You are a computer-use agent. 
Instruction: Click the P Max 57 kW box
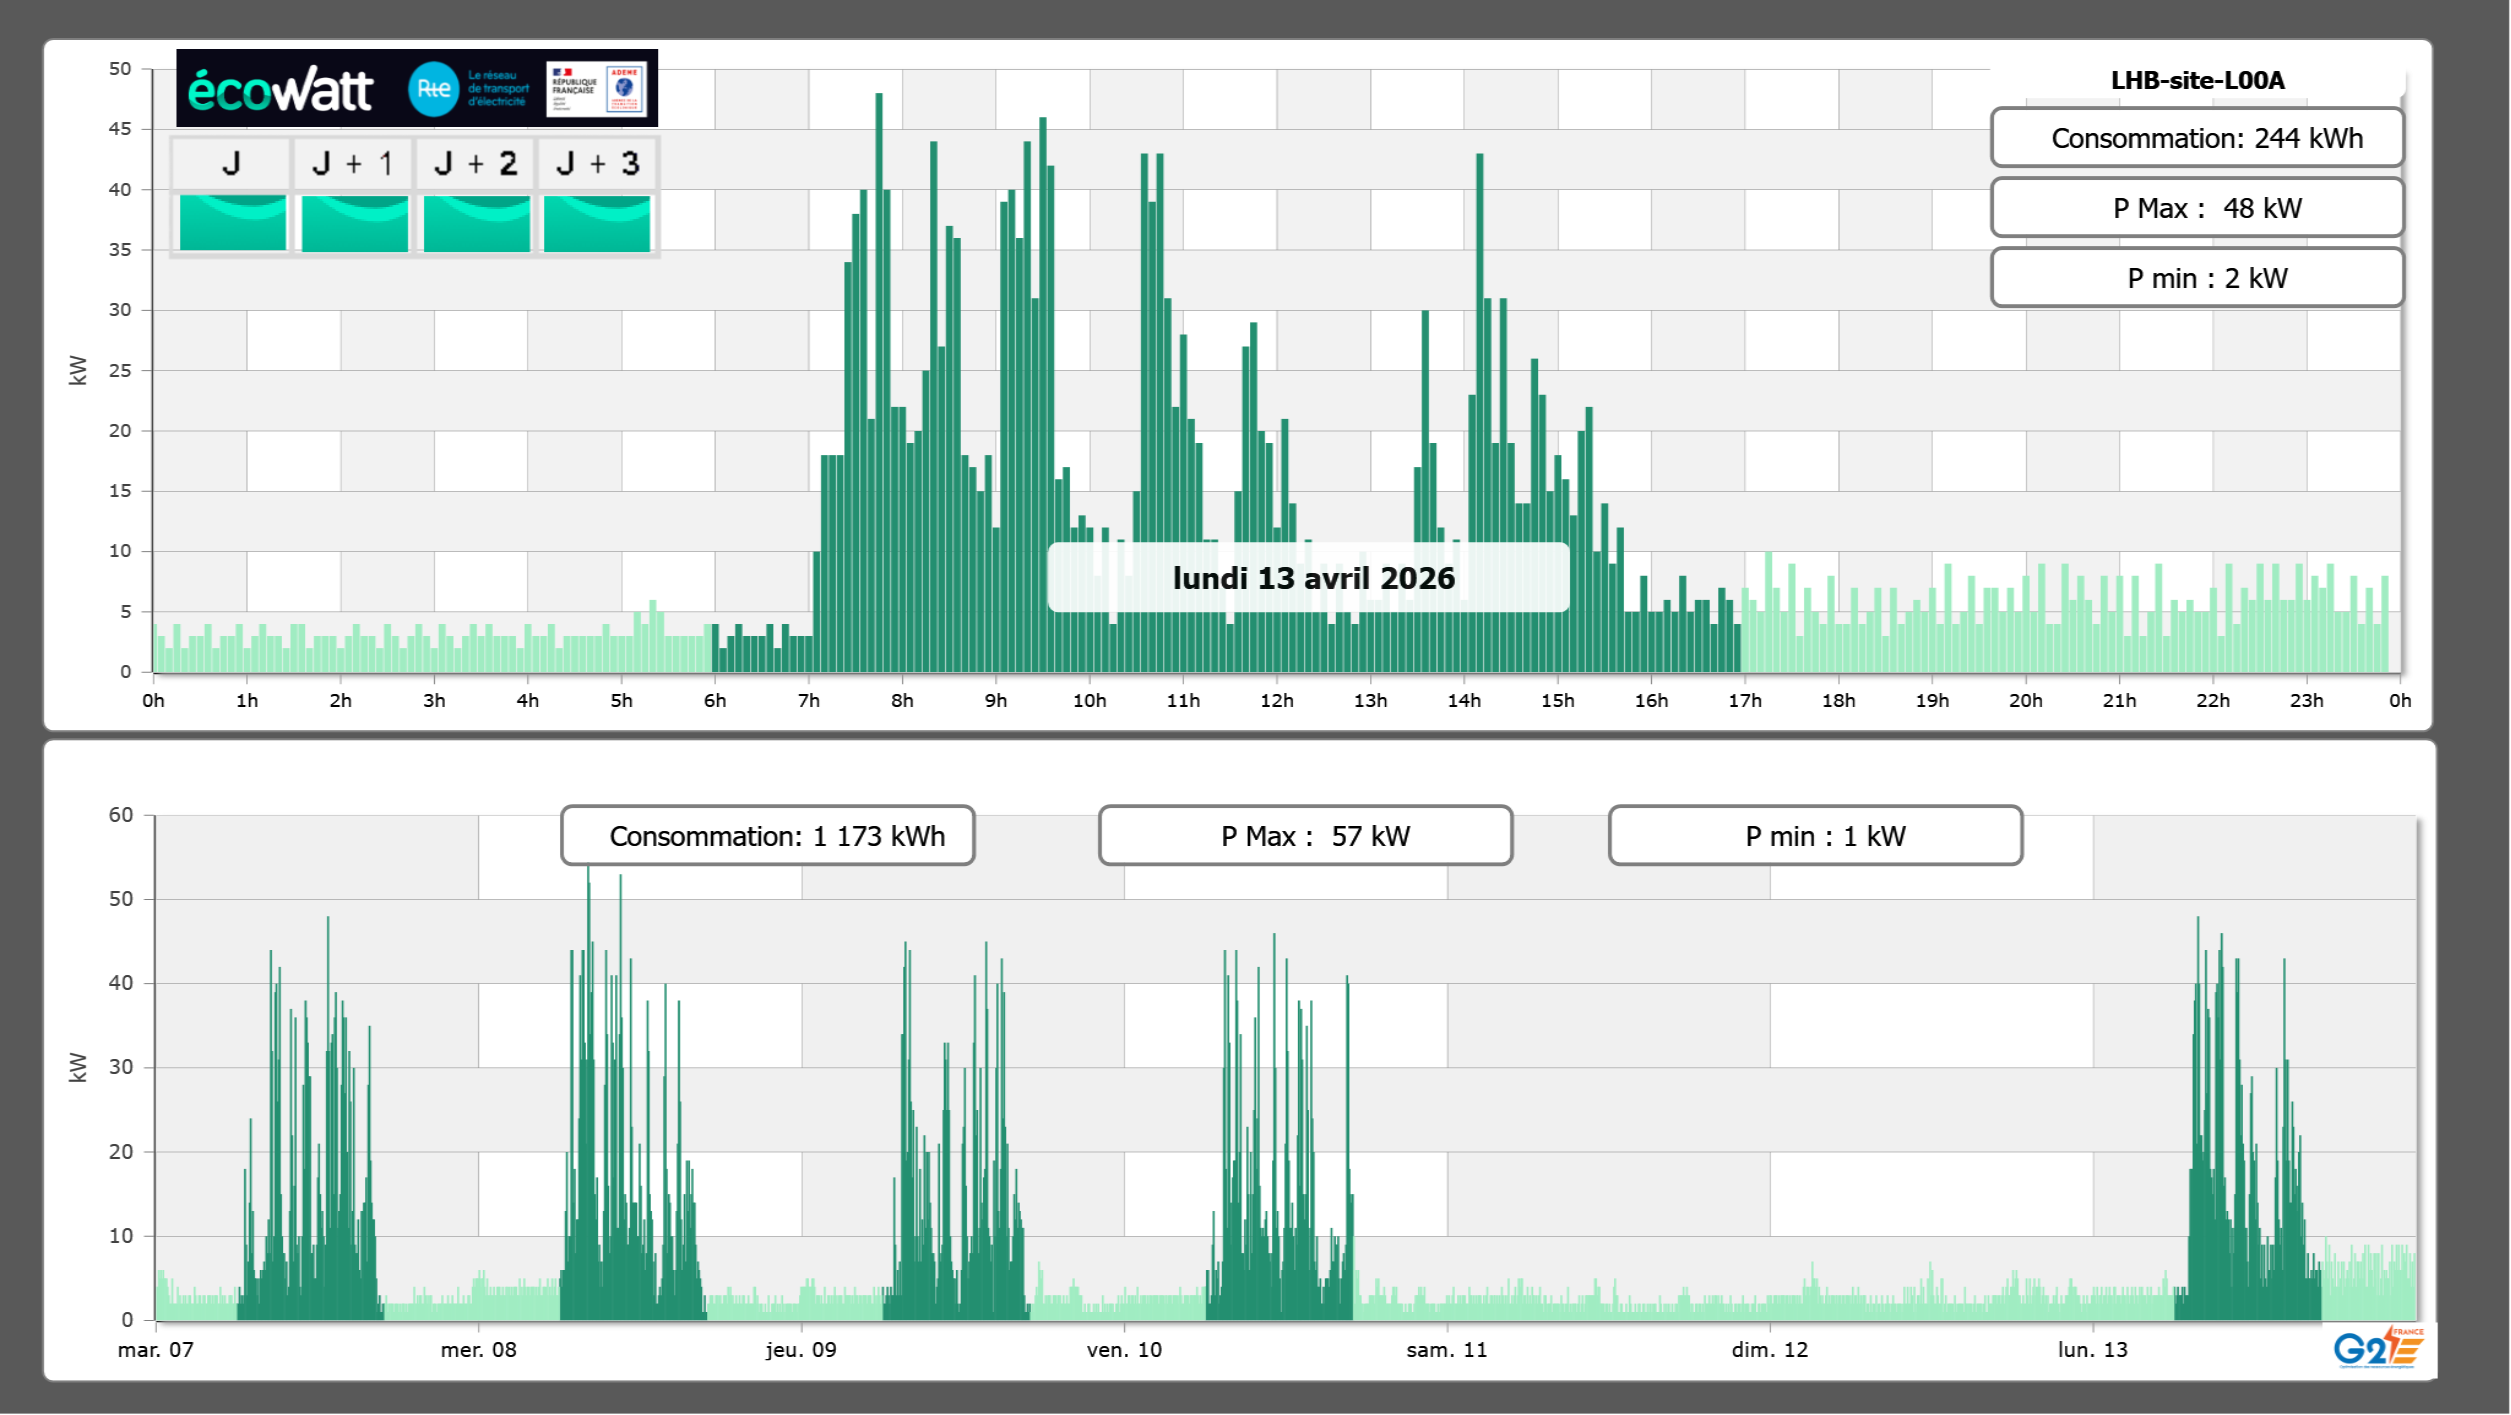1305,836
